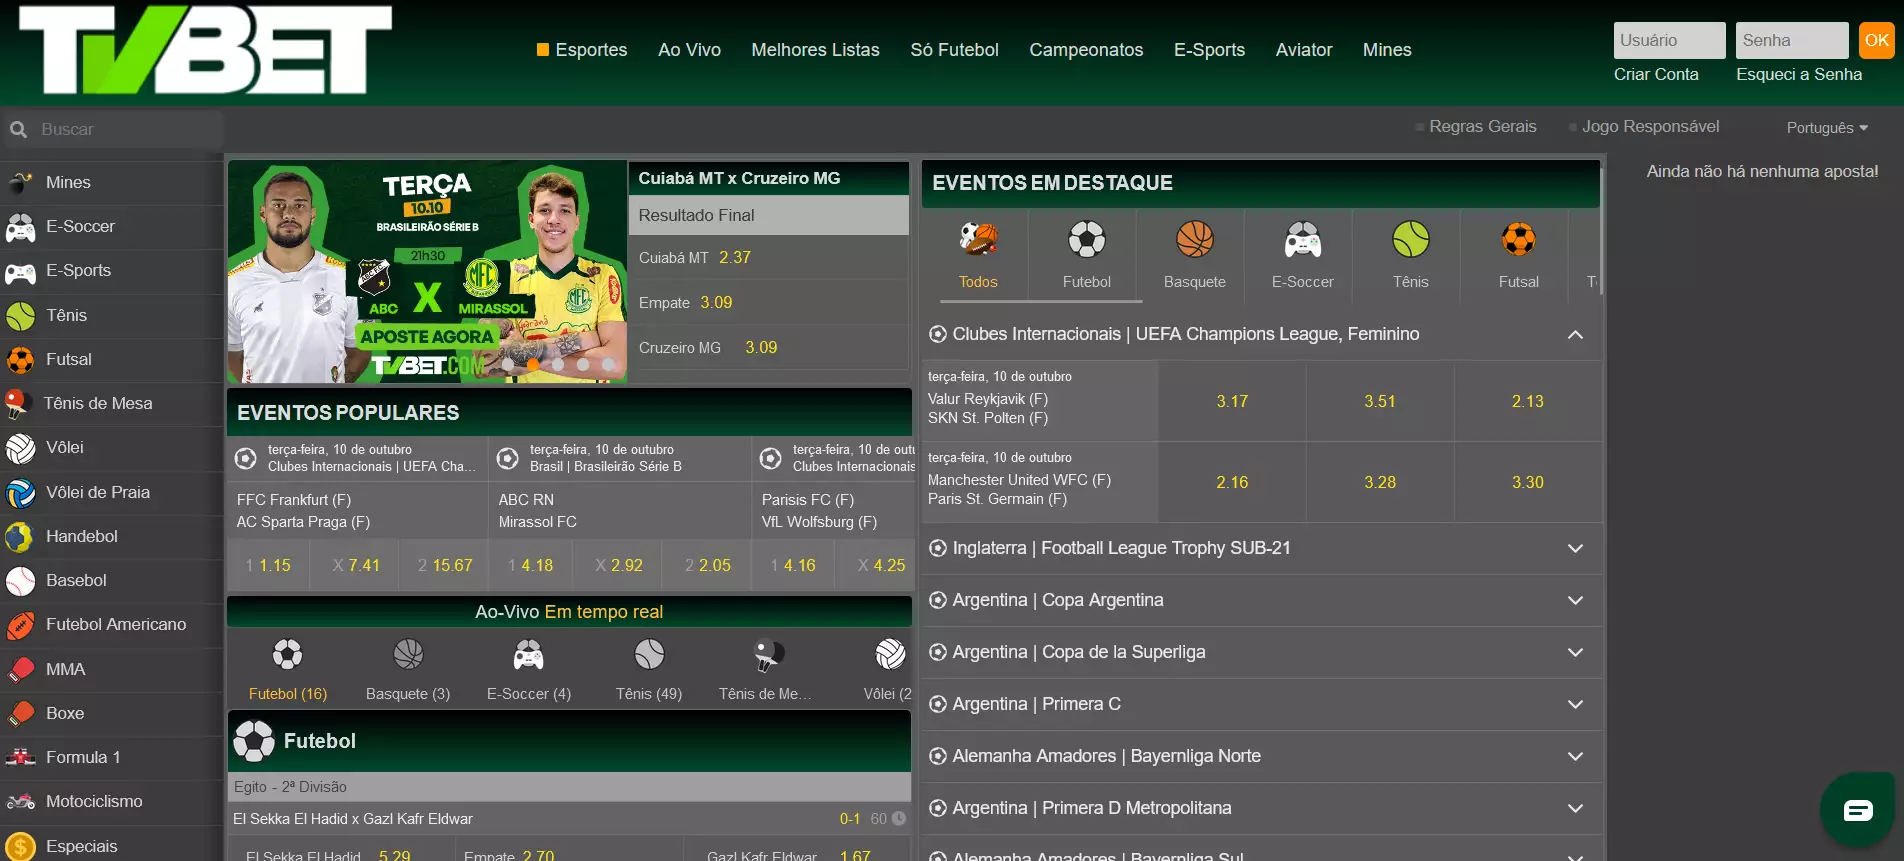The image size is (1904, 861).
Task: Select E-Soccer gamepad icon in sidebar
Action: pyautogui.click(x=20, y=227)
